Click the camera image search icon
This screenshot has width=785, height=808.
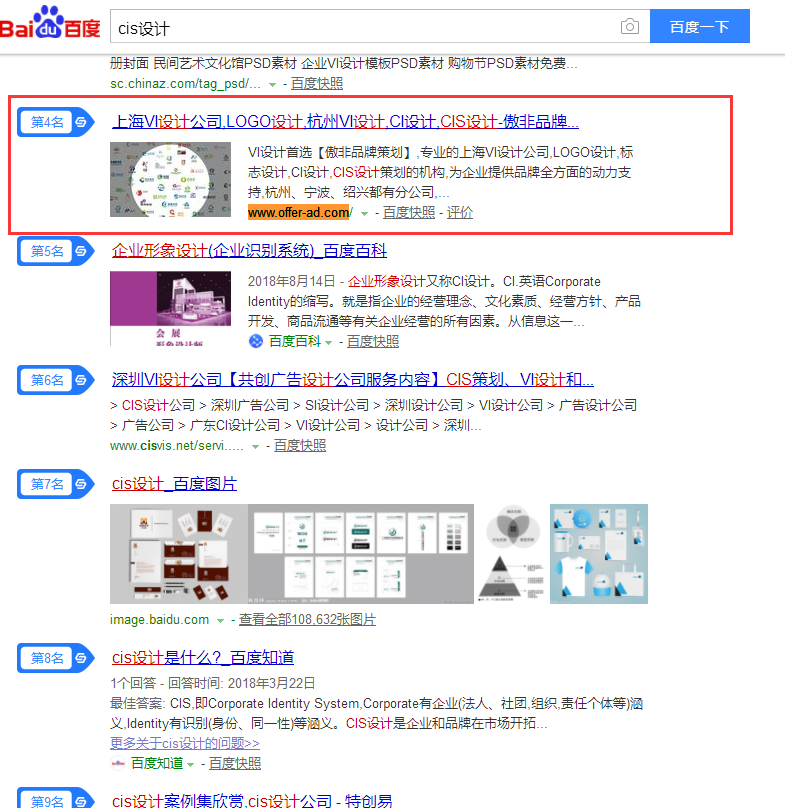tap(629, 26)
